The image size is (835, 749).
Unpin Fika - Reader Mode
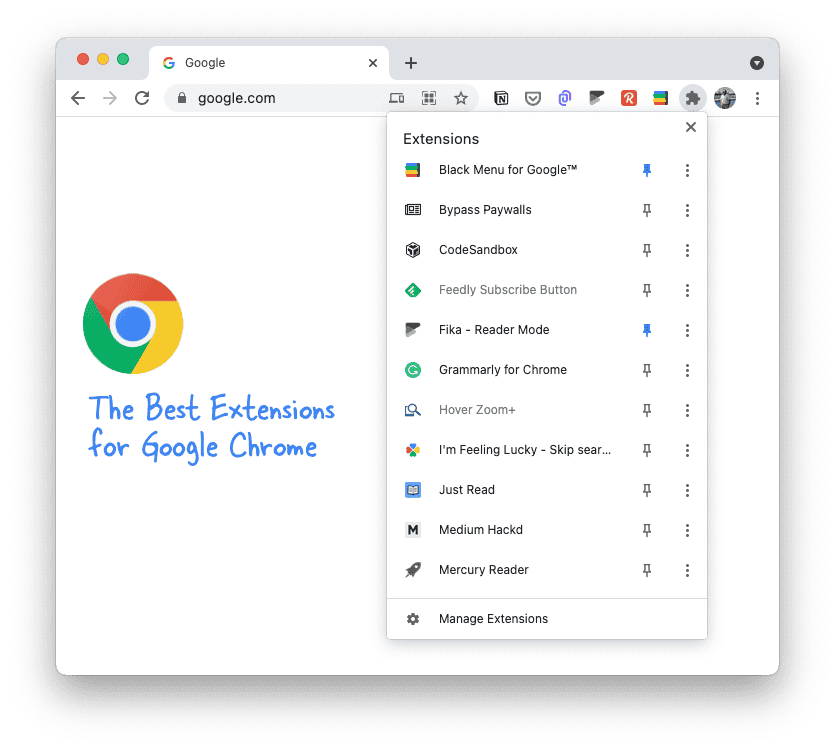646,331
